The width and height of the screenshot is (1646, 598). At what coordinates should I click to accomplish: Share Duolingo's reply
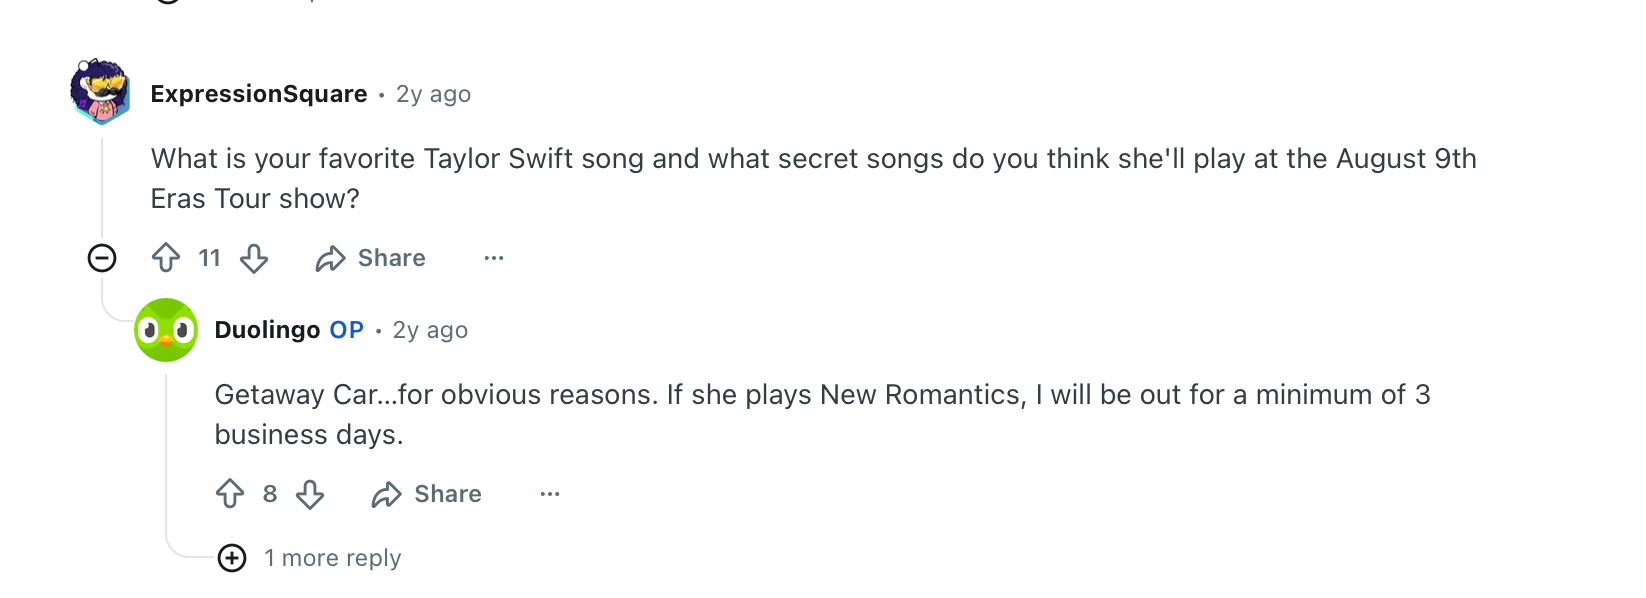click(427, 494)
